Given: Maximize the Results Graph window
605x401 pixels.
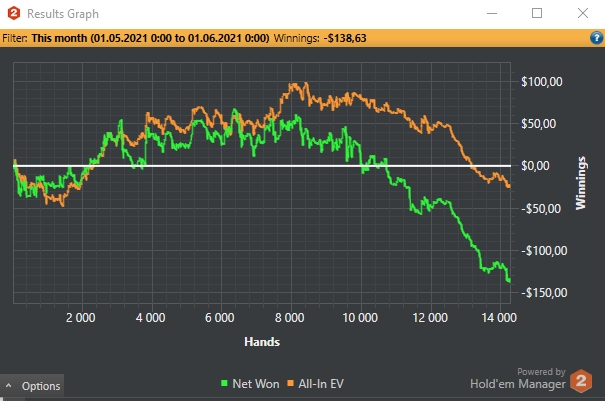Looking at the screenshot, I should click(x=537, y=14).
